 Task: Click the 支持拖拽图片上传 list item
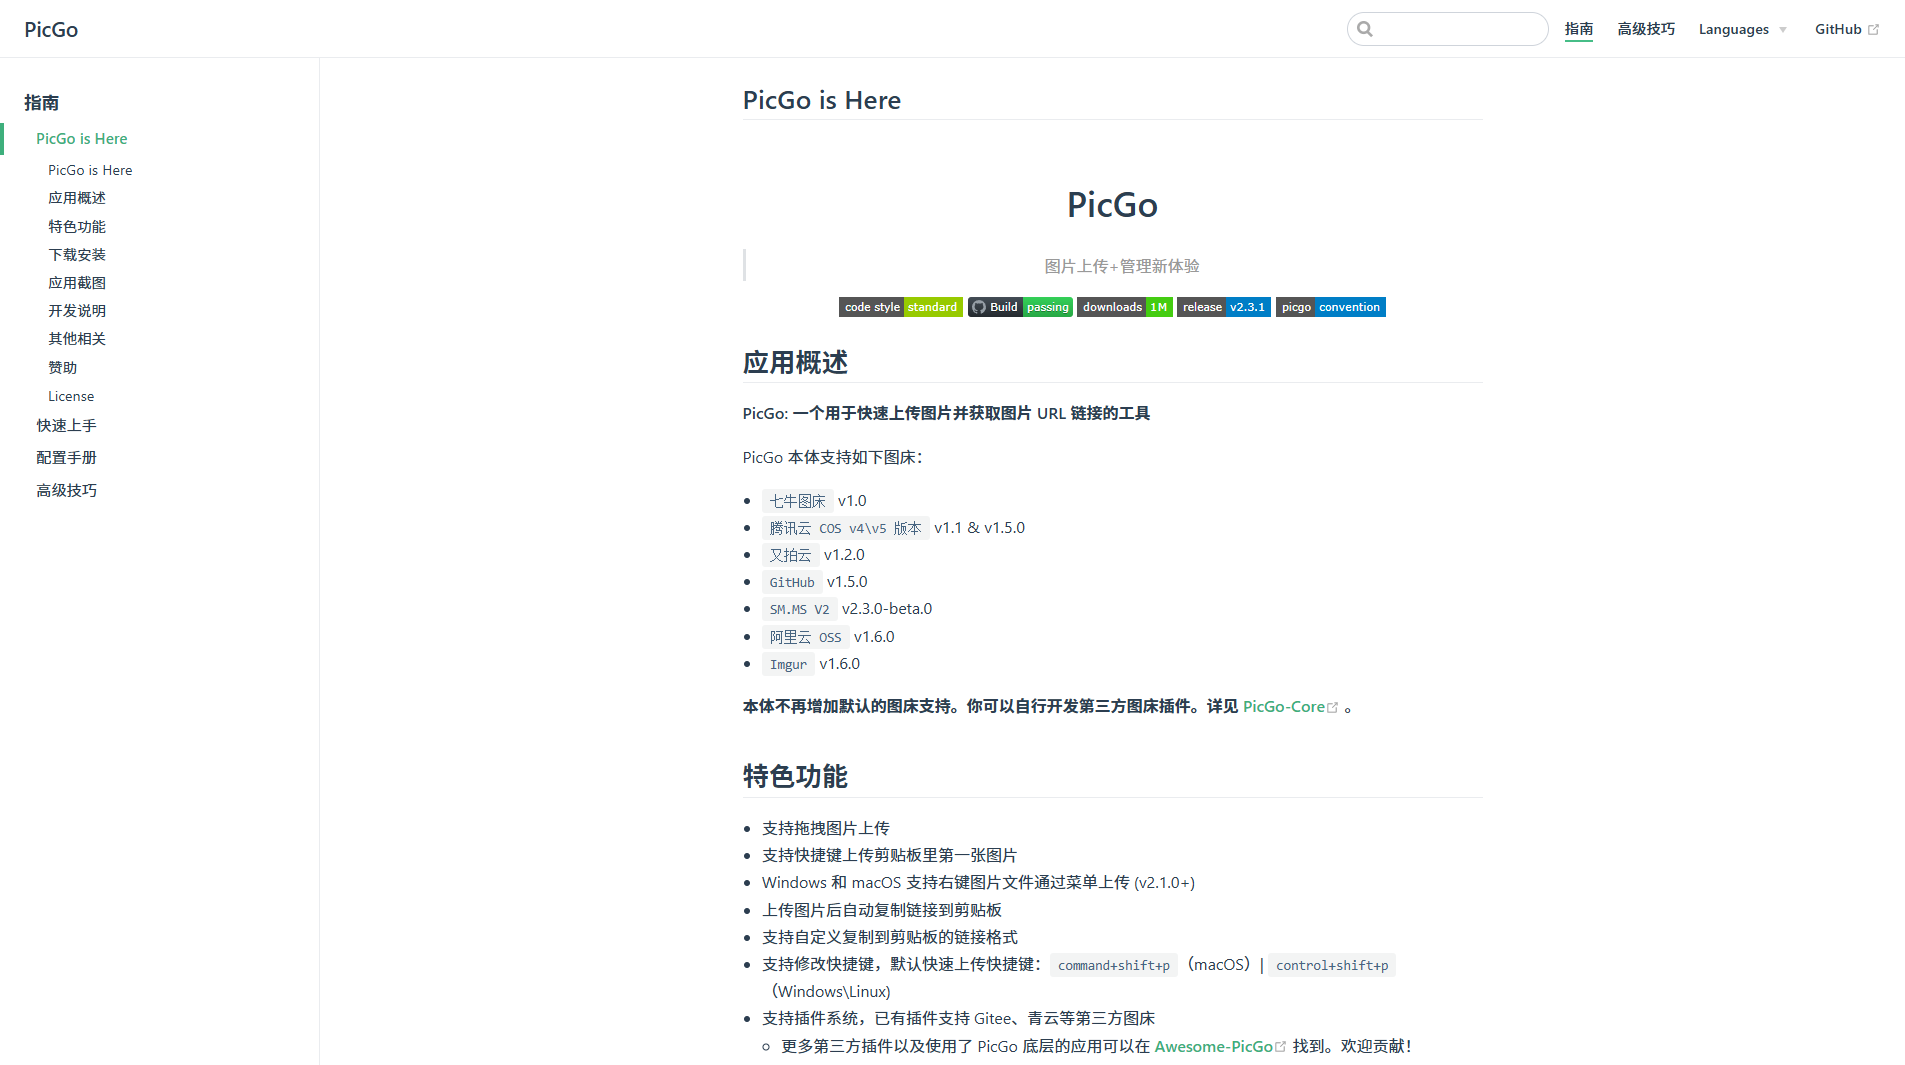point(826,828)
